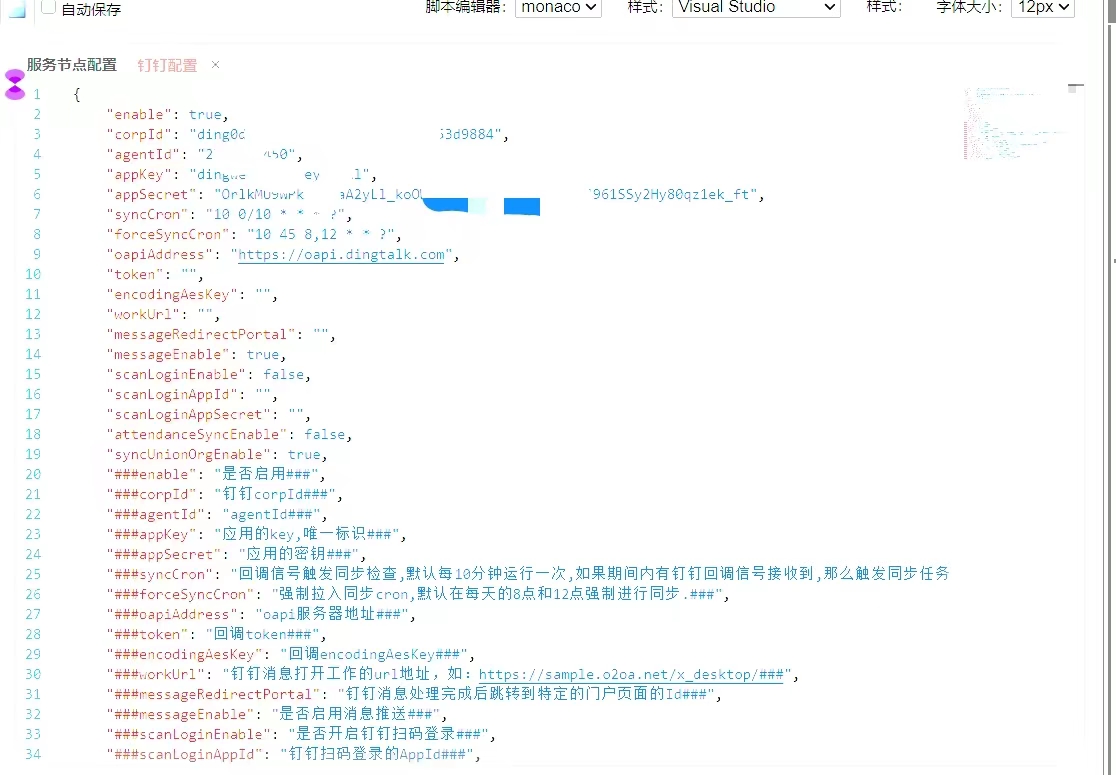Image resolution: width=1116 pixels, height=775 pixels.
Task: Click the "messageEnable" true value
Action: [x=263, y=354]
